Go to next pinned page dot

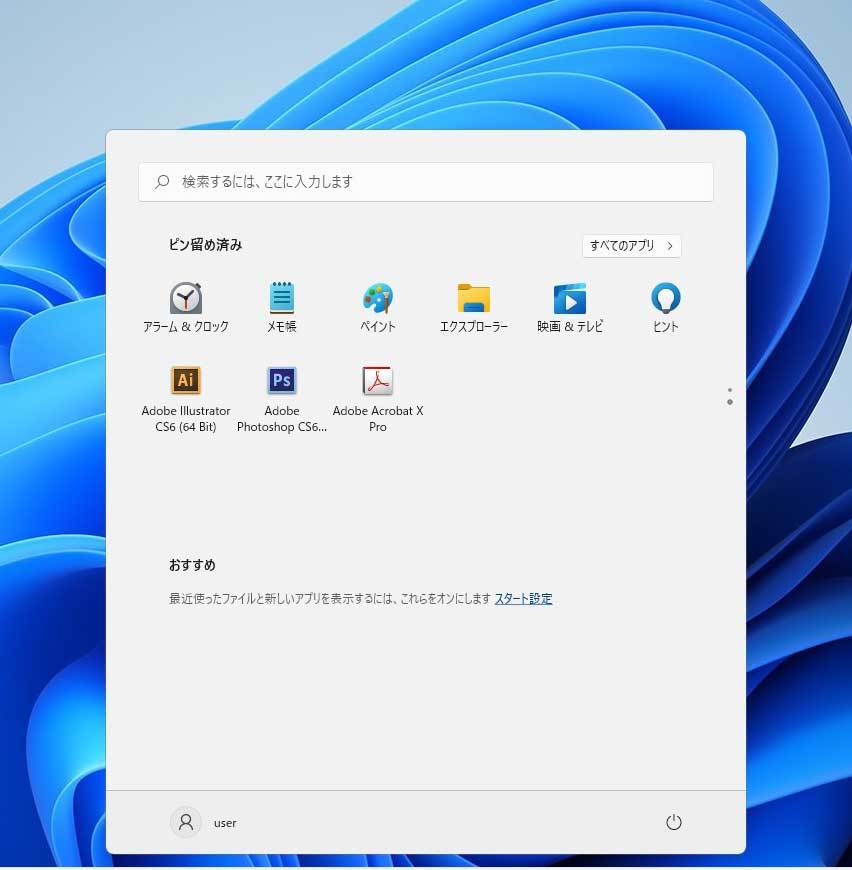pos(730,402)
